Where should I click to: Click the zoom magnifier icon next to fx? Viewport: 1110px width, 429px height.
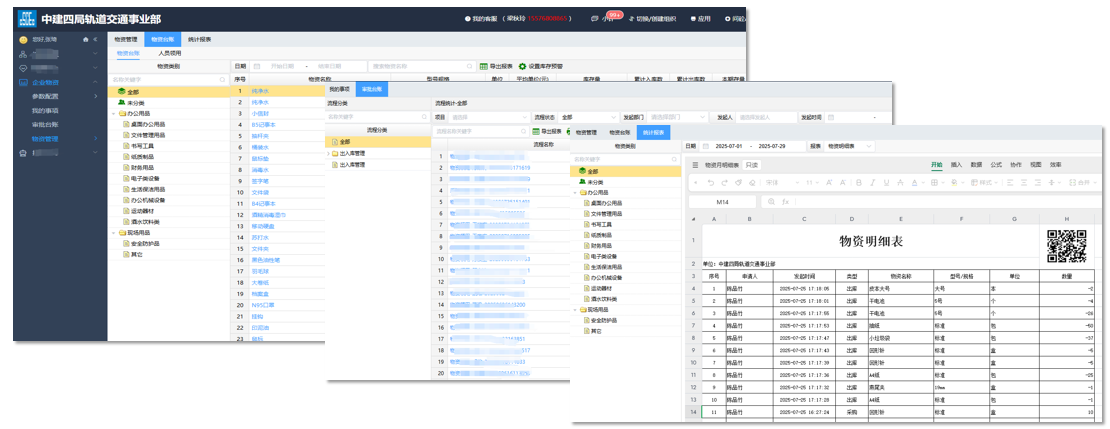[x=772, y=202]
